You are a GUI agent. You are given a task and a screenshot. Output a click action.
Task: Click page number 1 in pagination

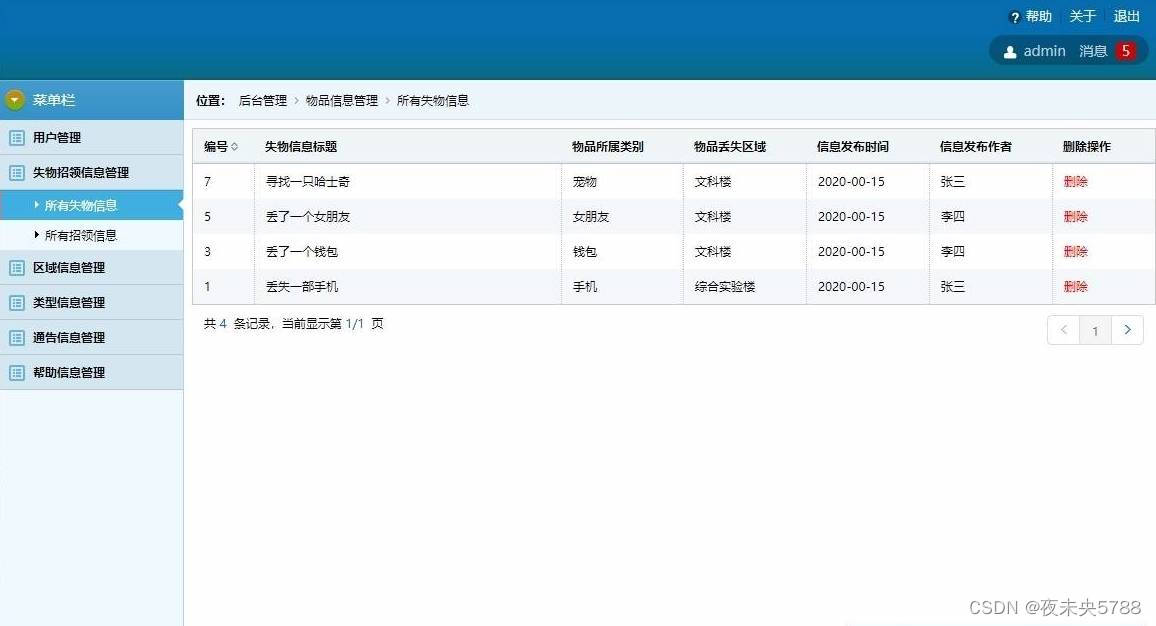(x=1095, y=331)
